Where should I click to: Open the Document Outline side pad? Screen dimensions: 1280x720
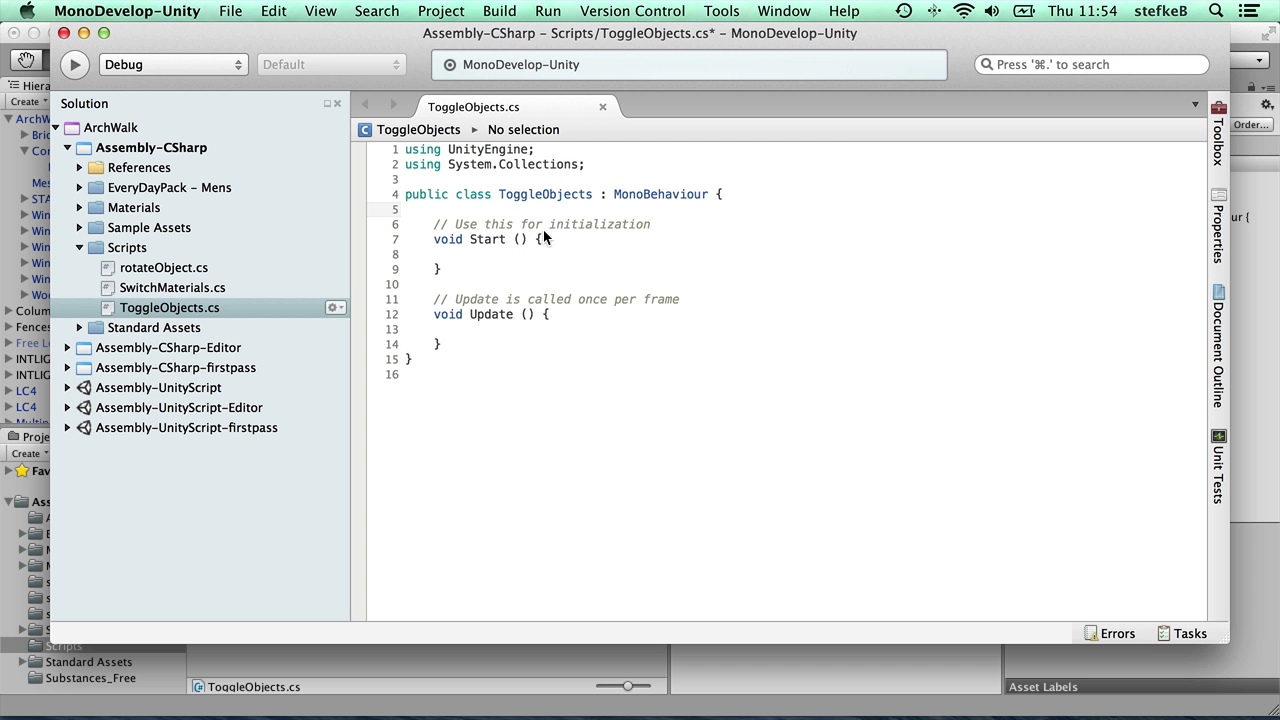[x=1218, y=346]
